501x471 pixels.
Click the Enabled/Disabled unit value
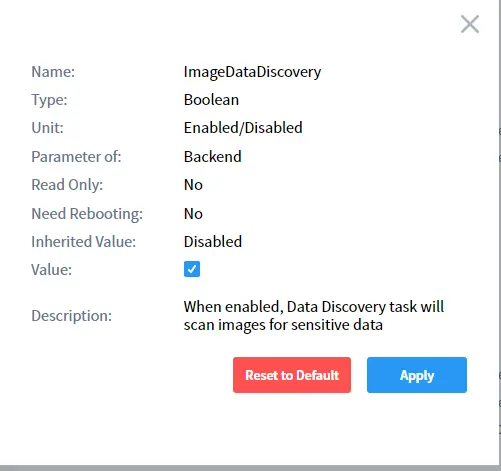[x=243, y=128]
